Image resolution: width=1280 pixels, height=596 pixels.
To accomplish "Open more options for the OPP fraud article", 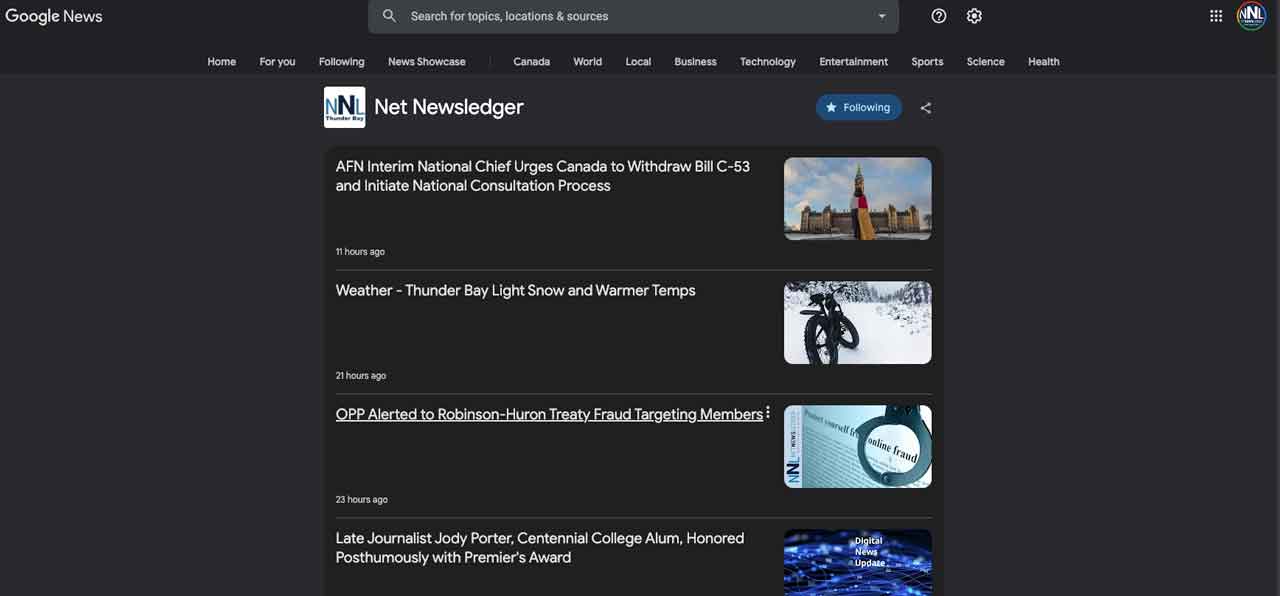I will coord(768,413).
